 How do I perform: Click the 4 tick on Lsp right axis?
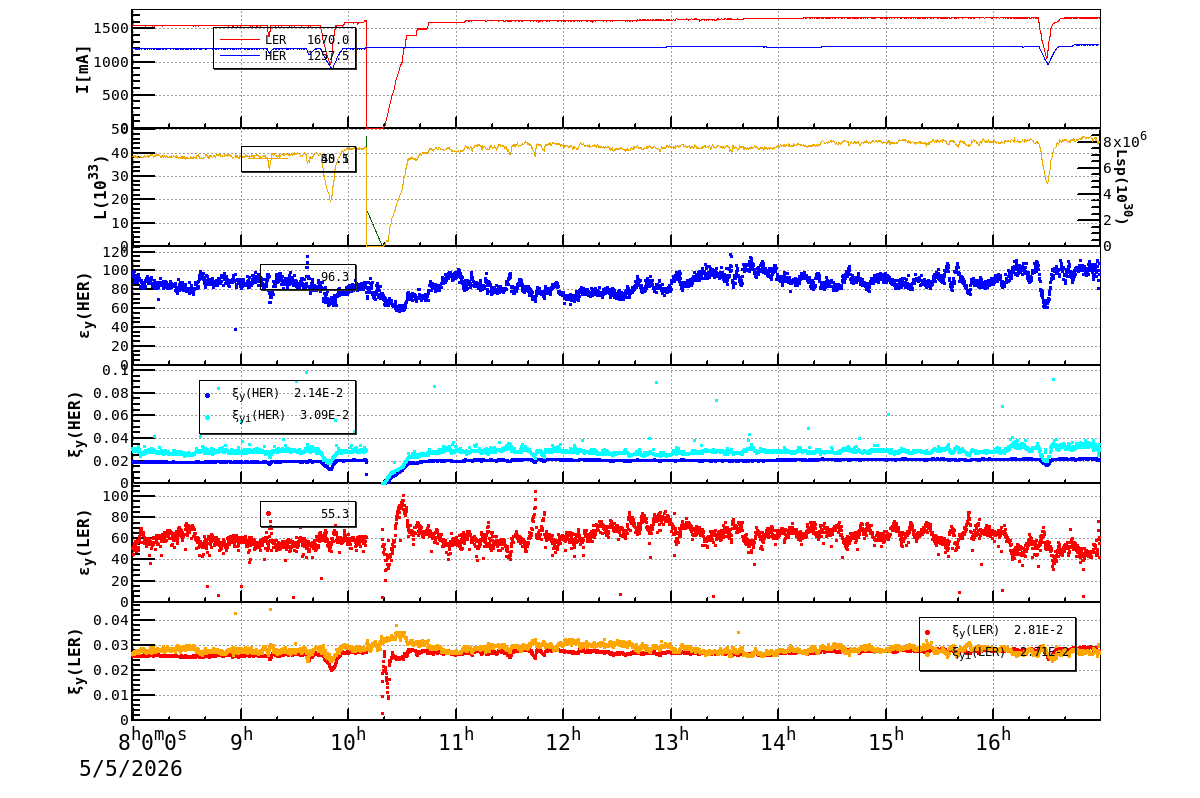[x=1108, y=194]
